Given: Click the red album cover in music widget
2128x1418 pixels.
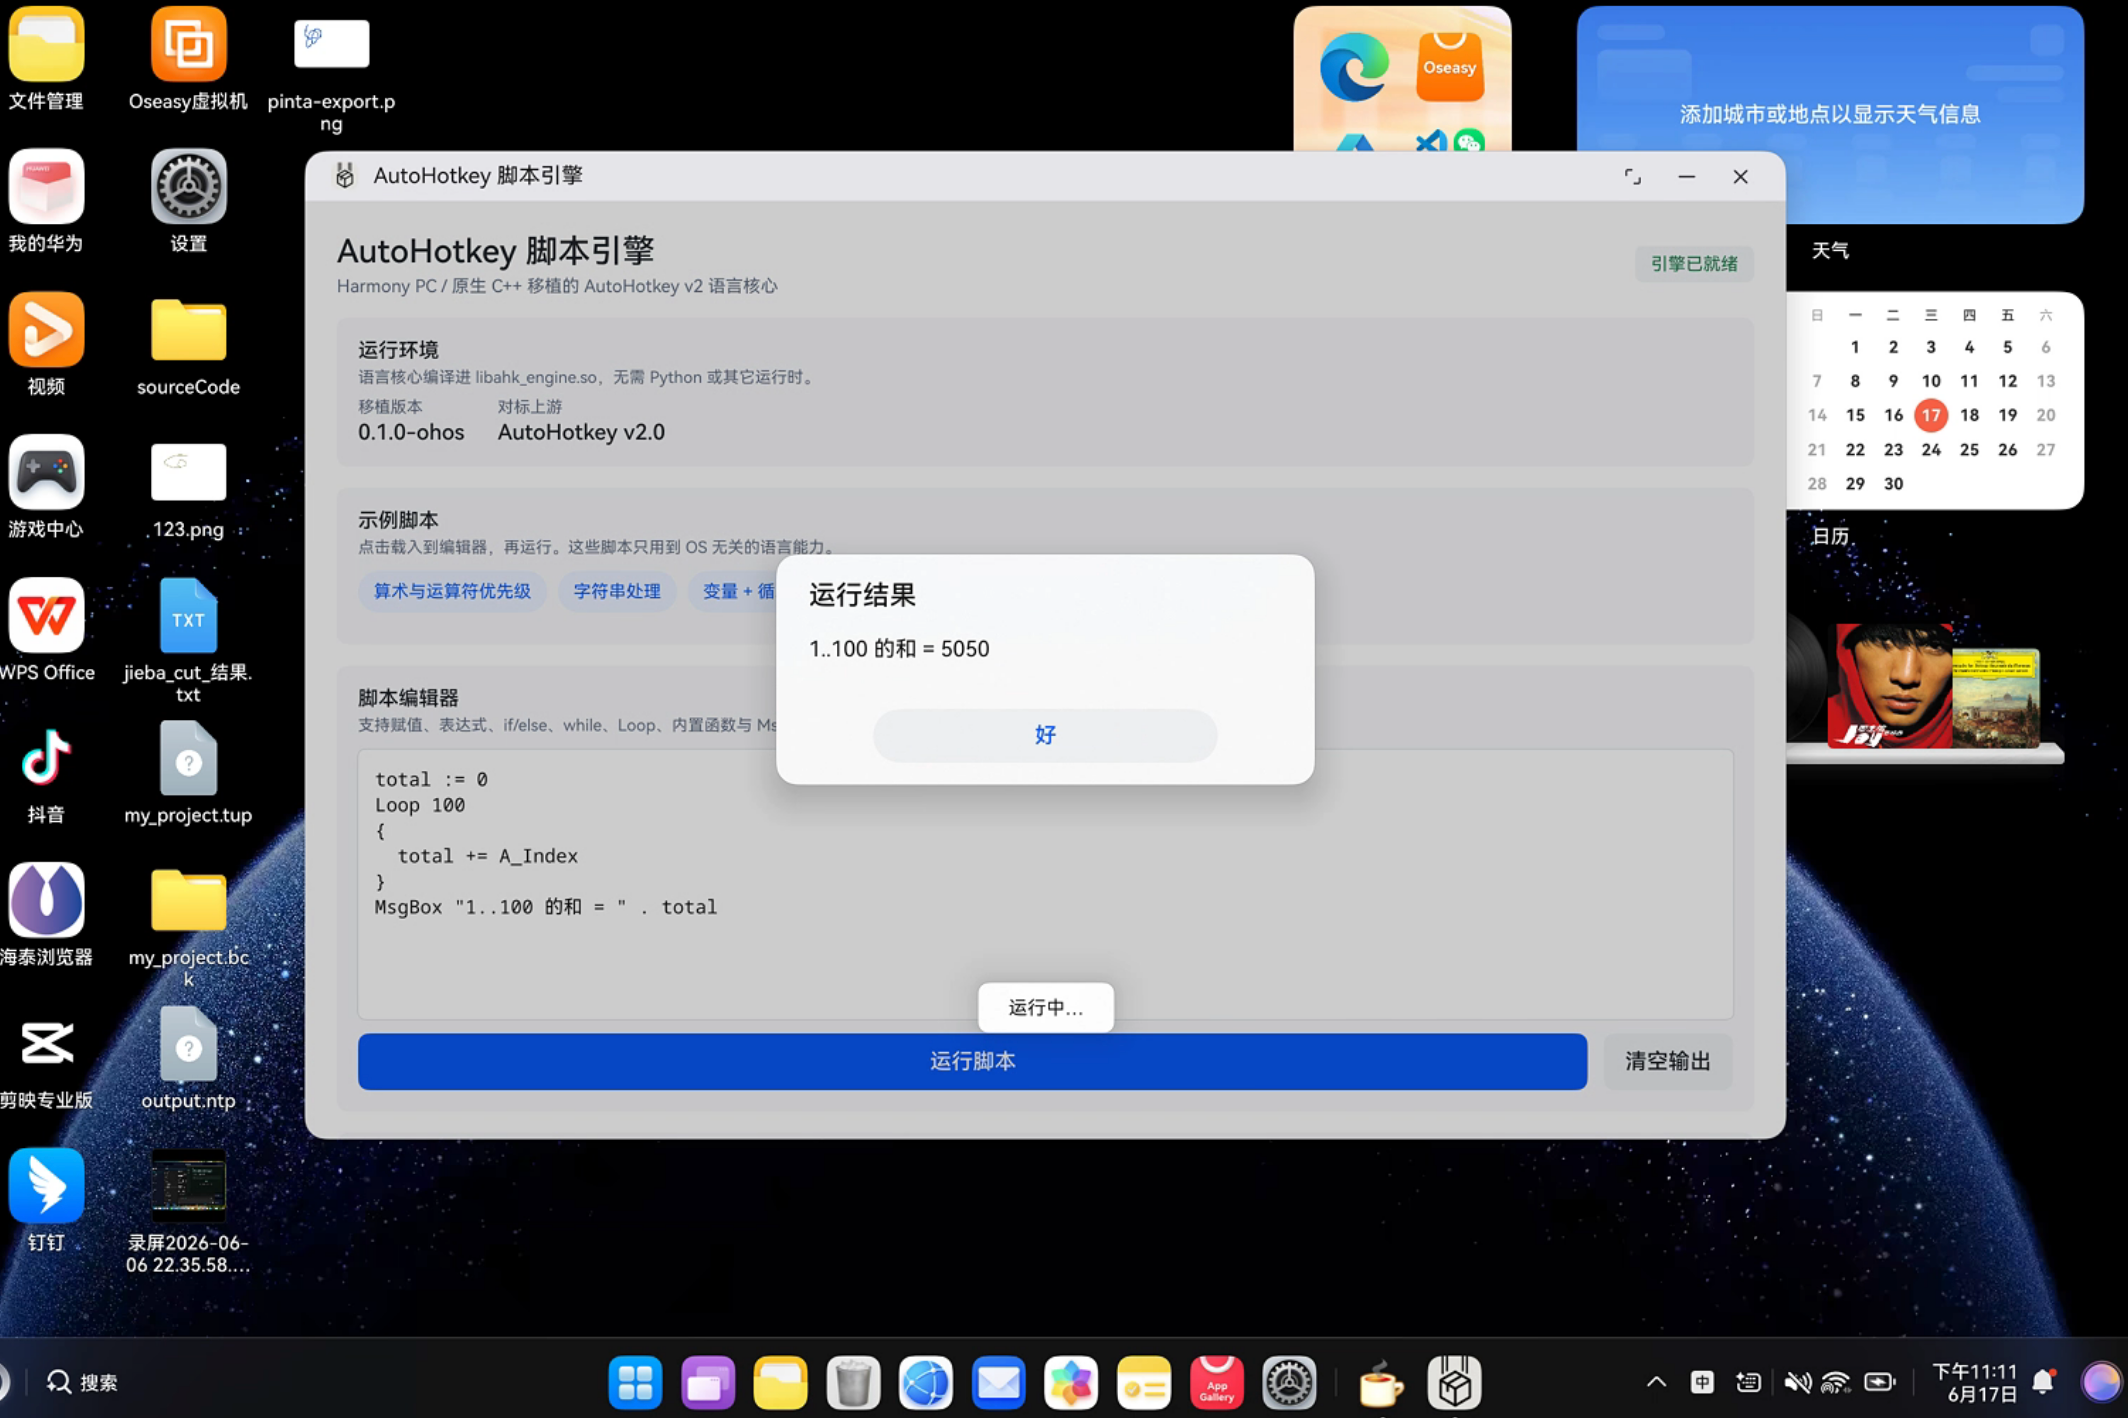Looking at the screenshot, I should 1889,685.
